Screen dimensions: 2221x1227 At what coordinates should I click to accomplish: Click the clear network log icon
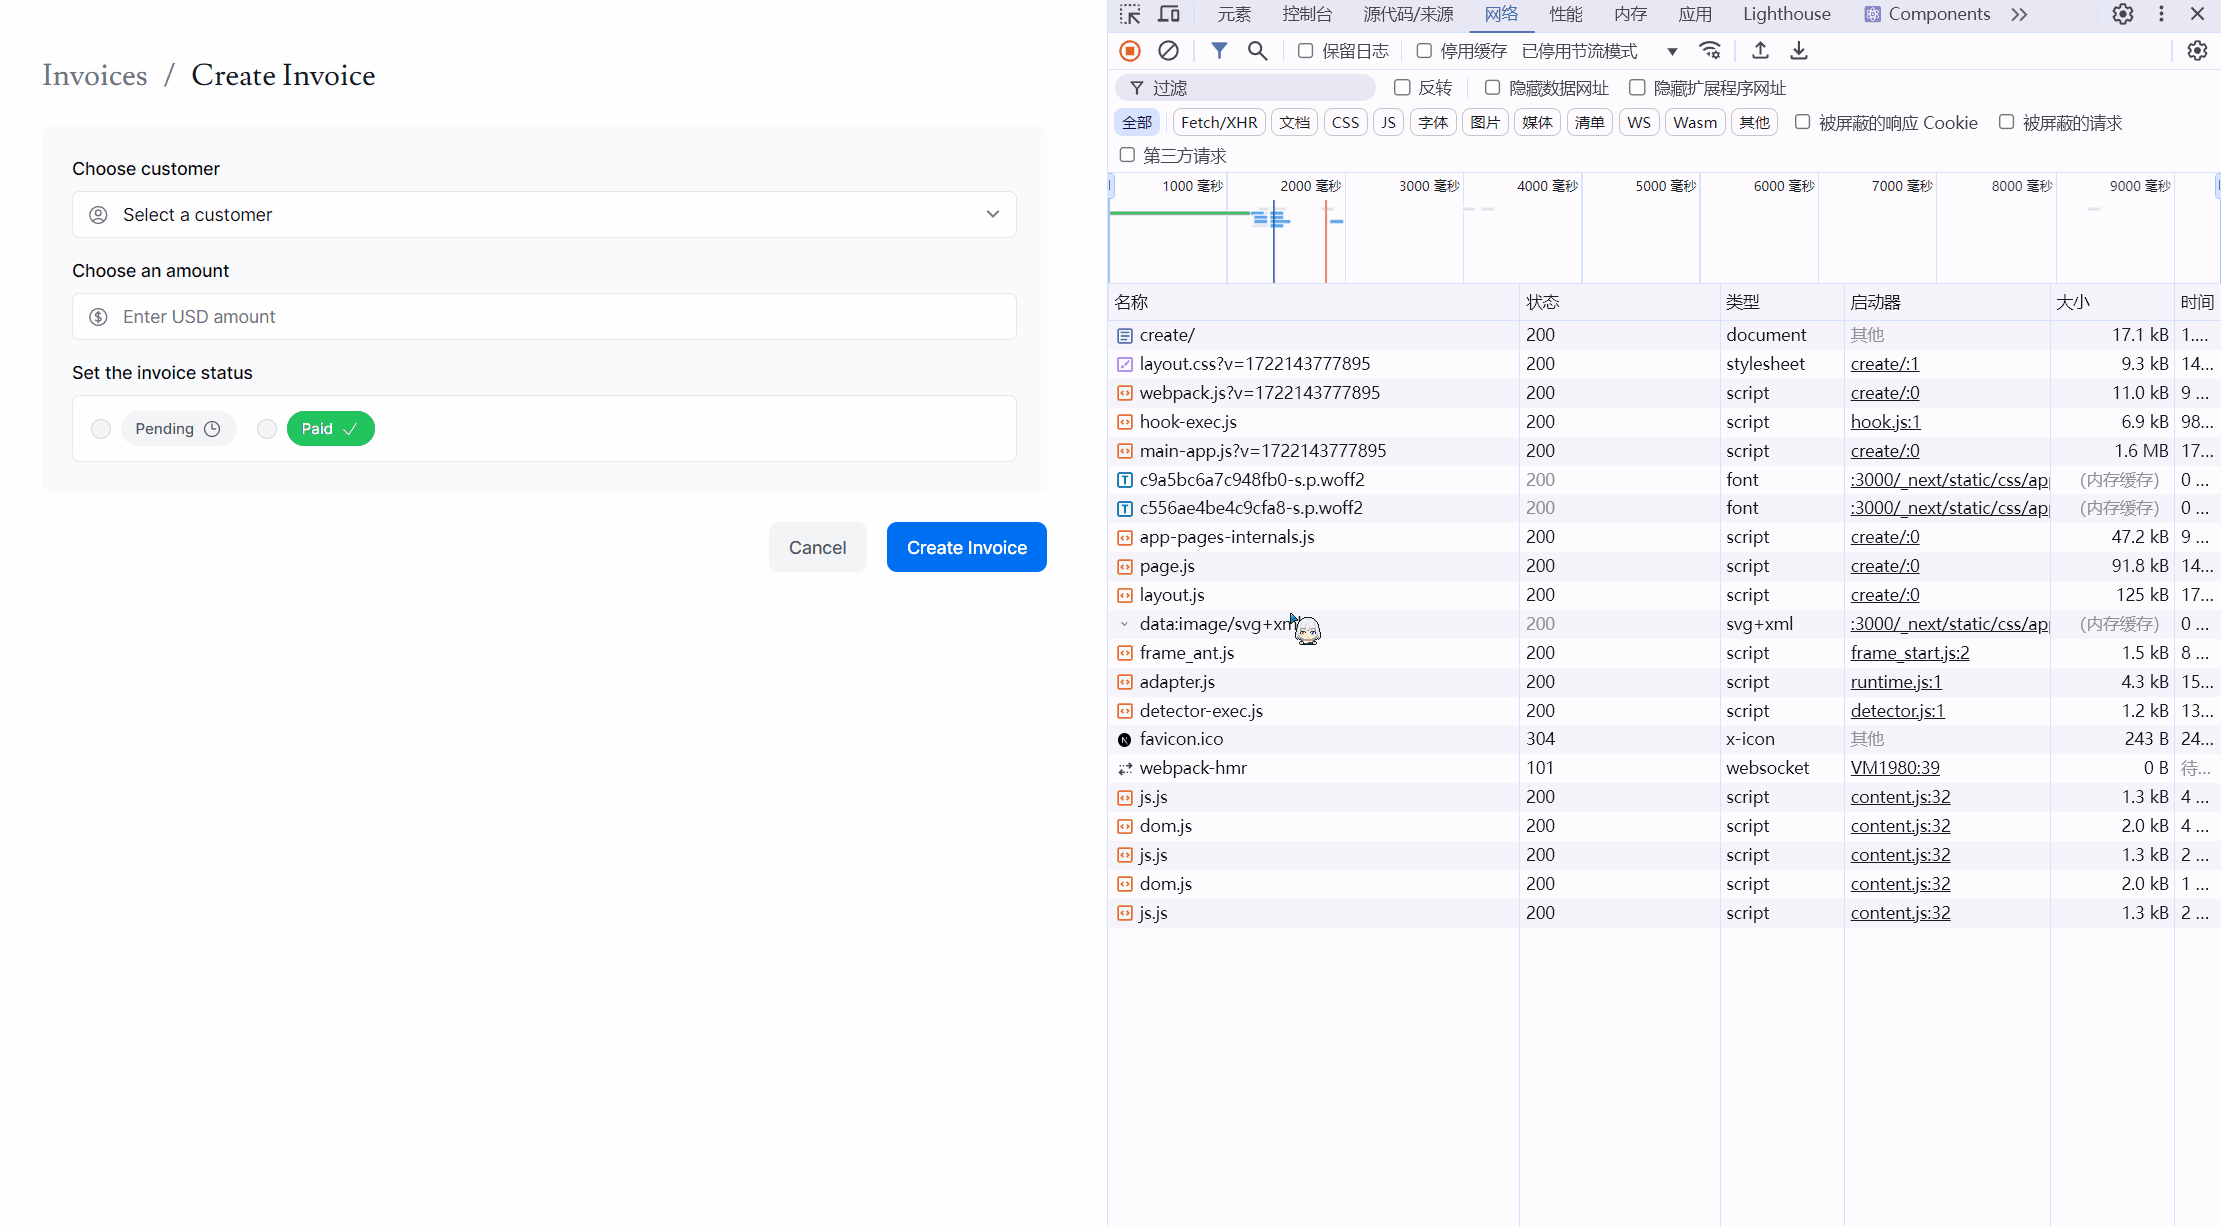pyautogui.click(x=1168, y=51)
